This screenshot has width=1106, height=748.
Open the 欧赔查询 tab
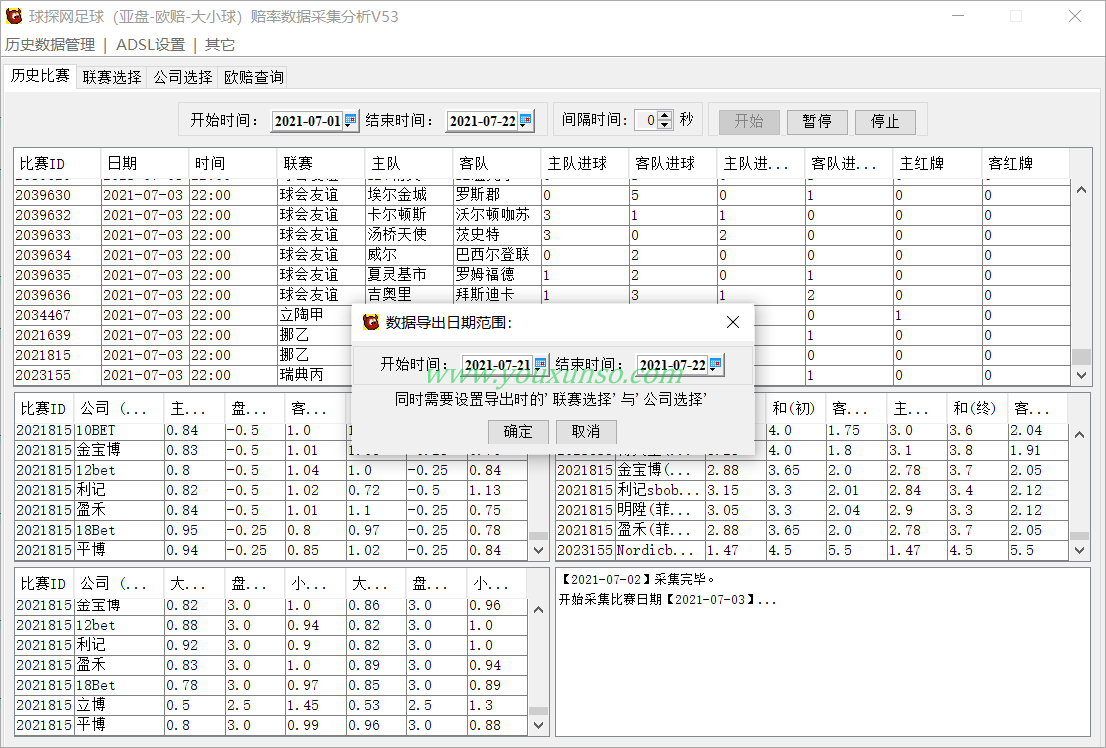[x=253, y=77]
